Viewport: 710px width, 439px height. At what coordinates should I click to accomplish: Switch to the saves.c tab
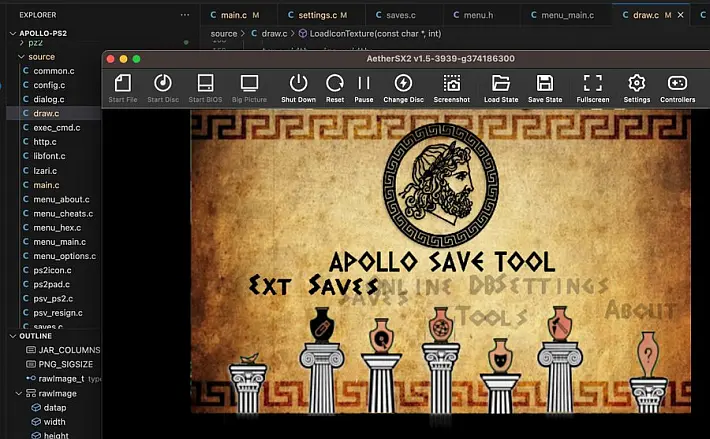401,15
